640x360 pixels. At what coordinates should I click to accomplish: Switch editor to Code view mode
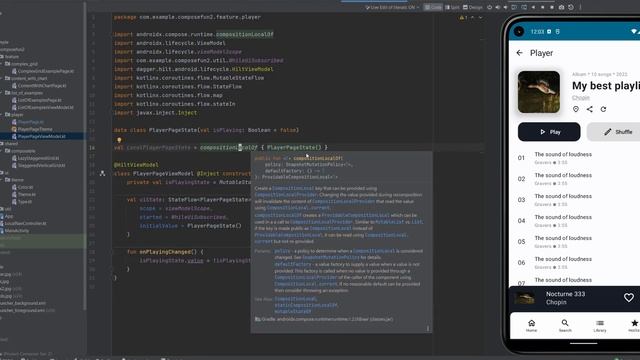coord(433,7)
